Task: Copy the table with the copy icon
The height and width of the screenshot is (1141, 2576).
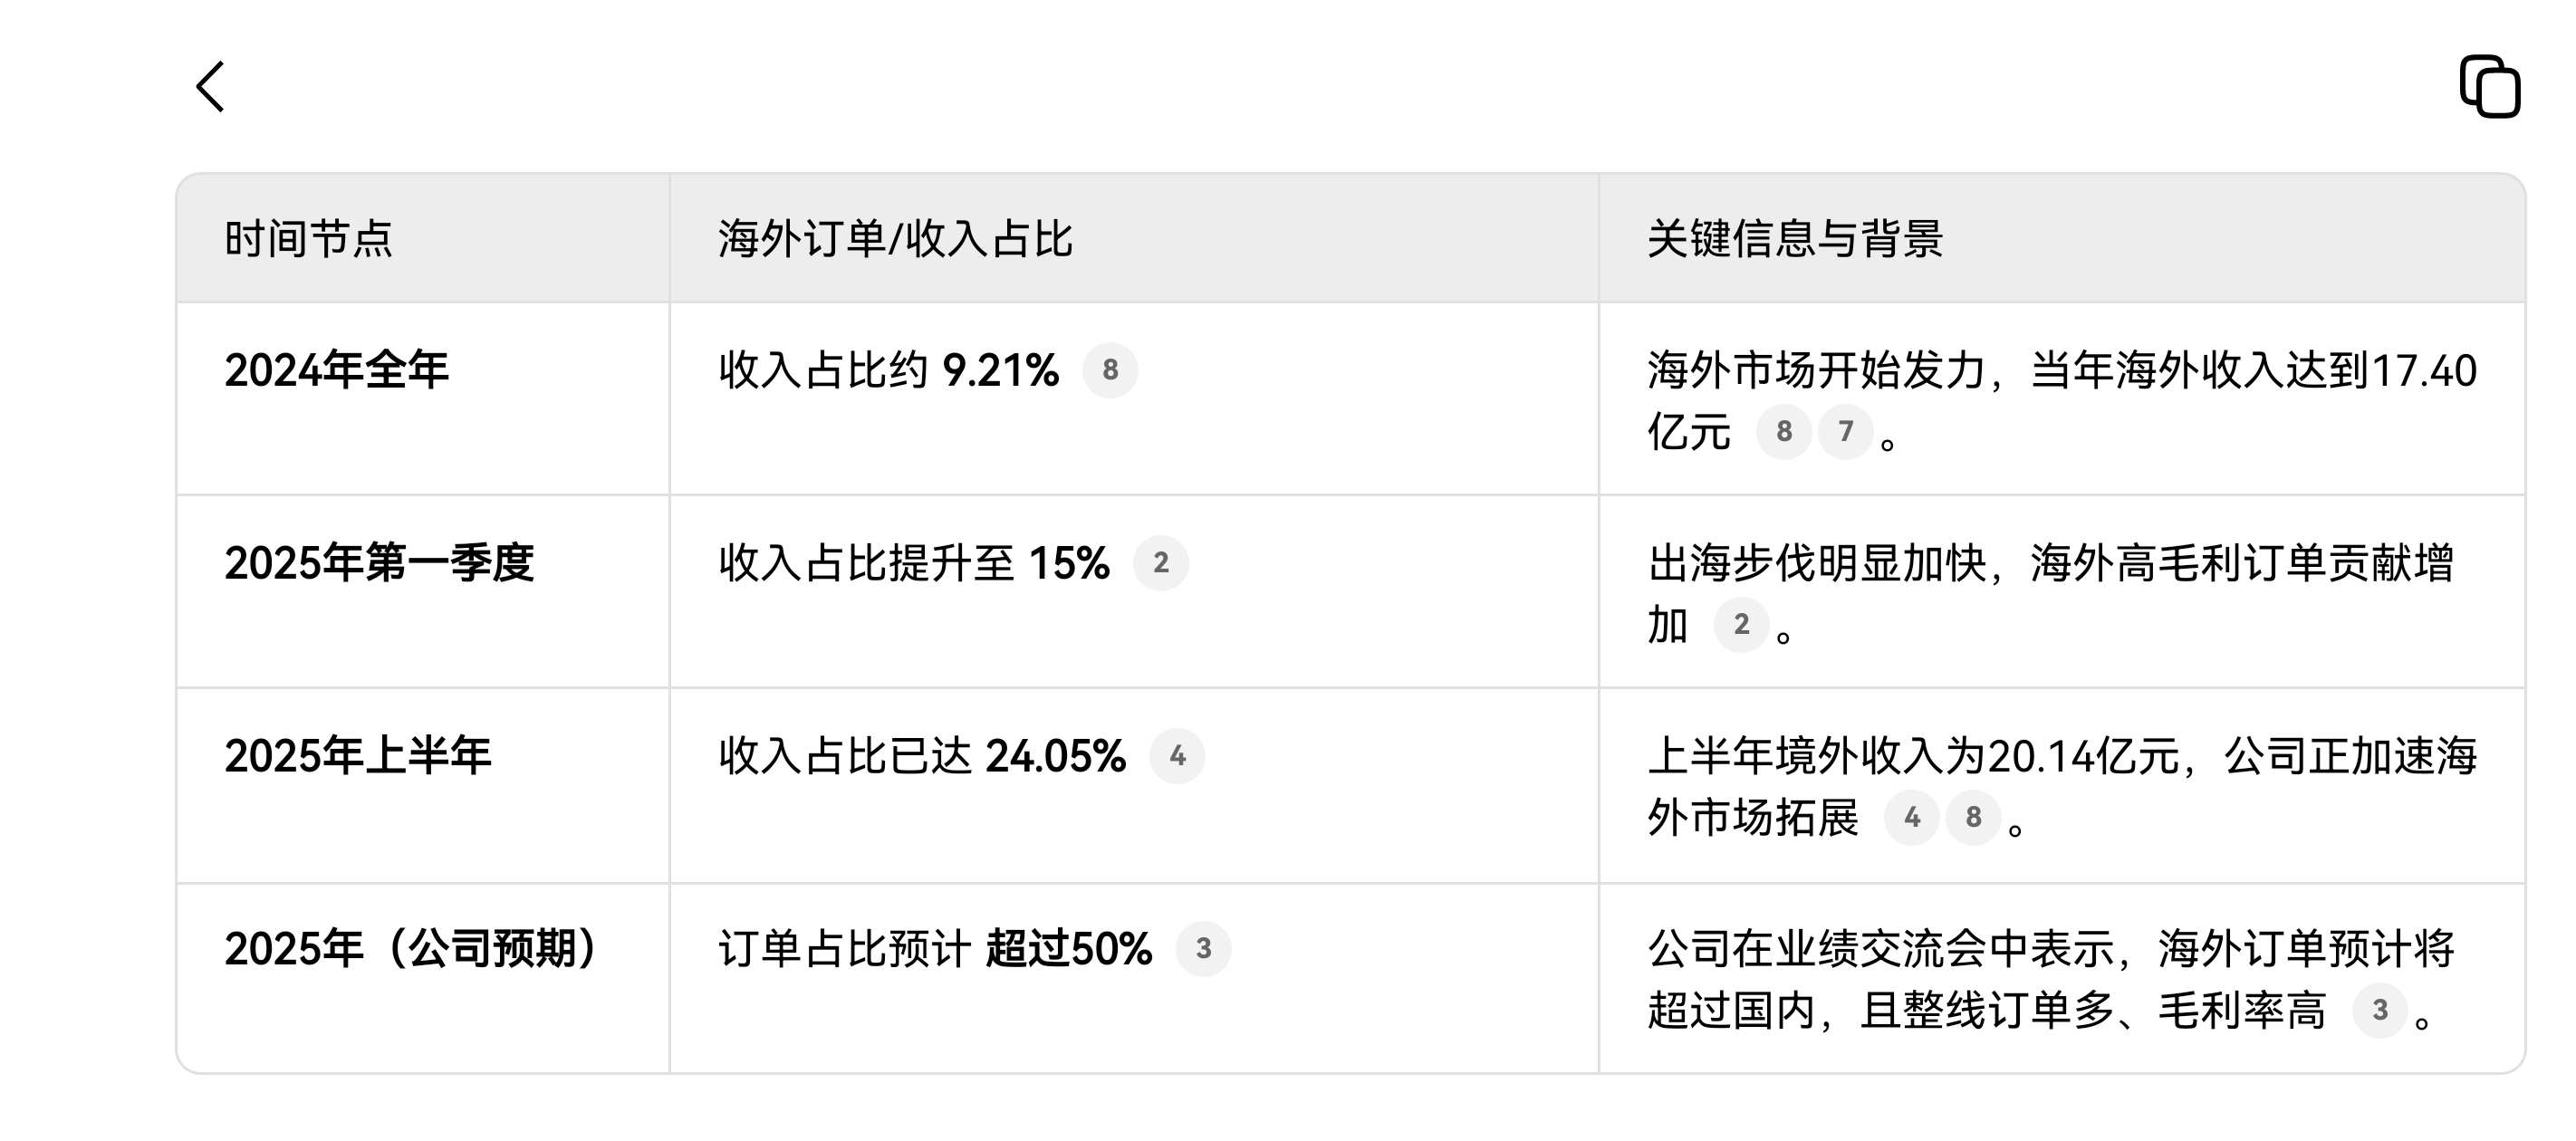Action: (x=2489, y=87)
